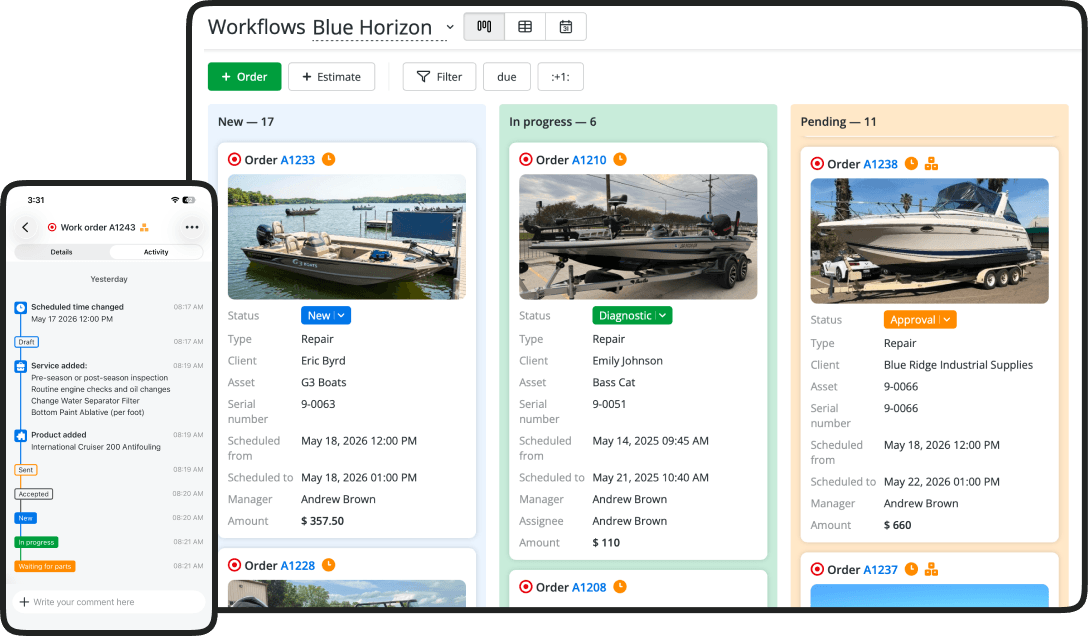Viewport: 1088px width, 640px height.
Task: Click the Service added activity icon
Action: tap(21, 367)
